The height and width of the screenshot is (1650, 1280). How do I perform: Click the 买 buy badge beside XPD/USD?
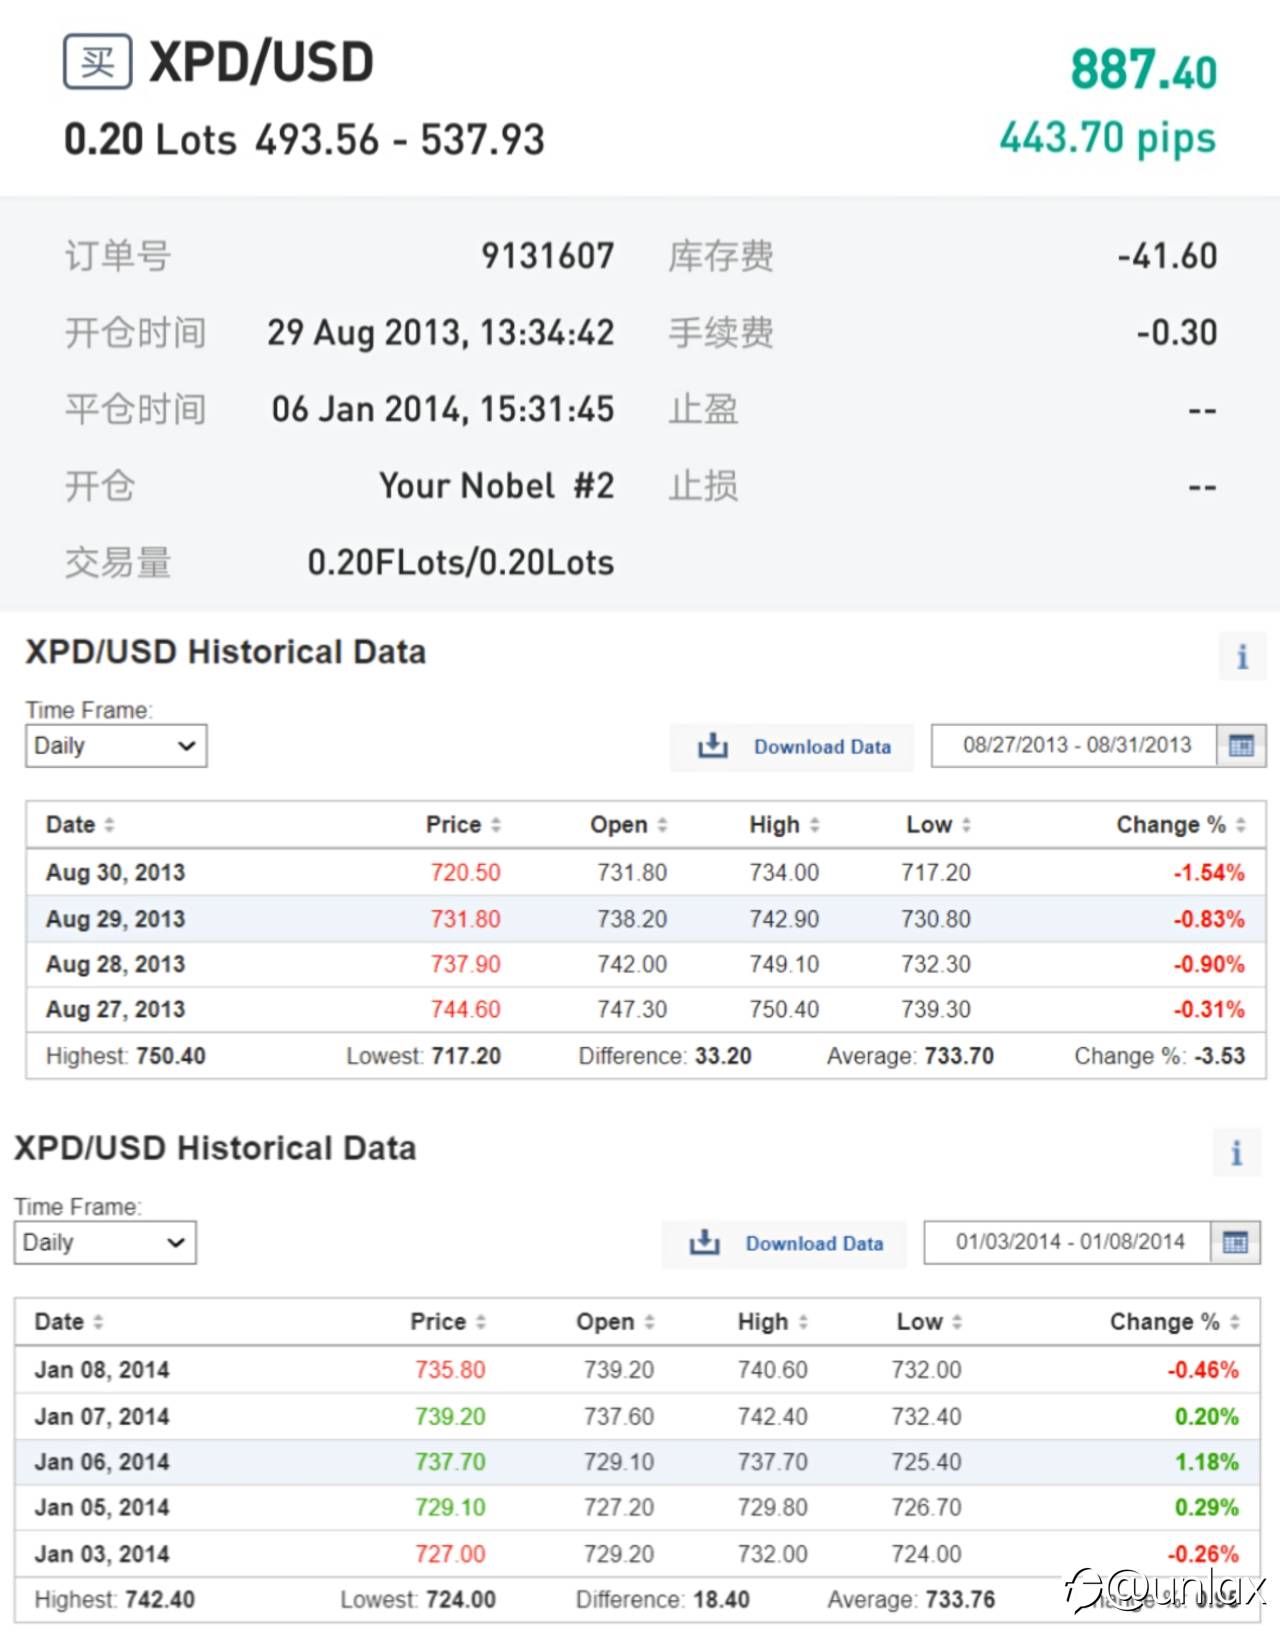tap(98, 62)
